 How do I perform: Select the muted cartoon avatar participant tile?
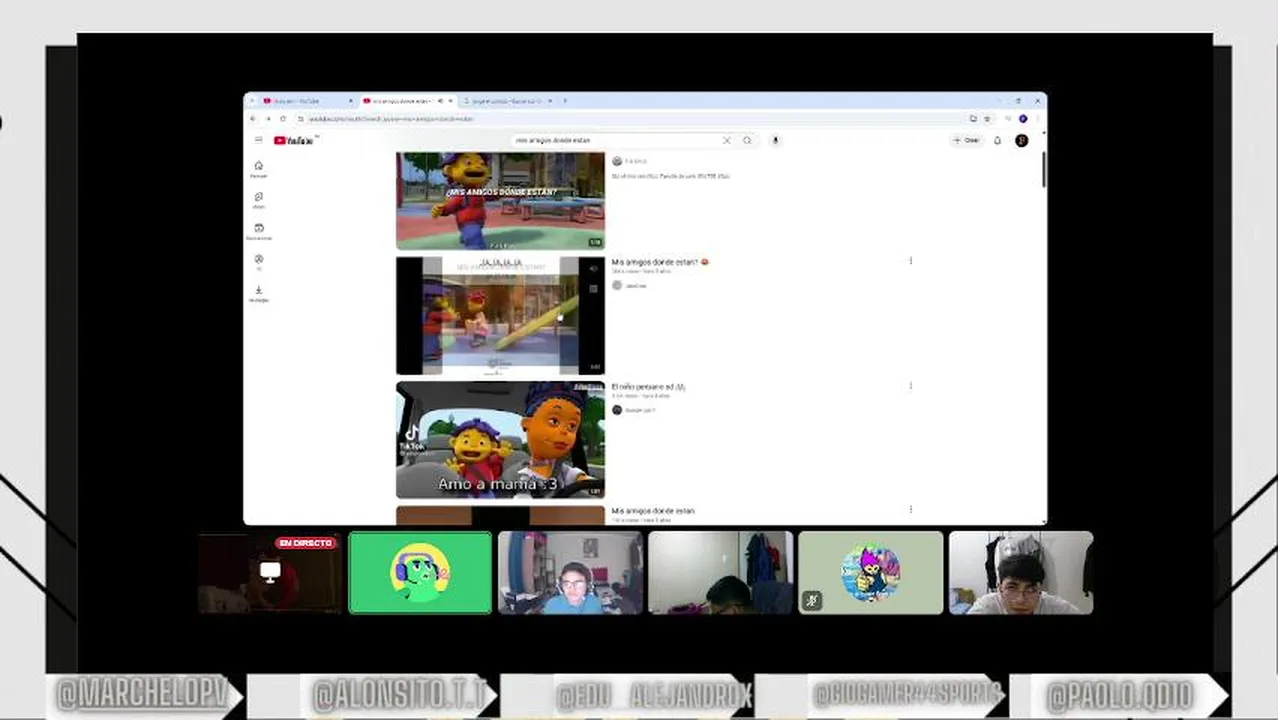click(870, 573)
